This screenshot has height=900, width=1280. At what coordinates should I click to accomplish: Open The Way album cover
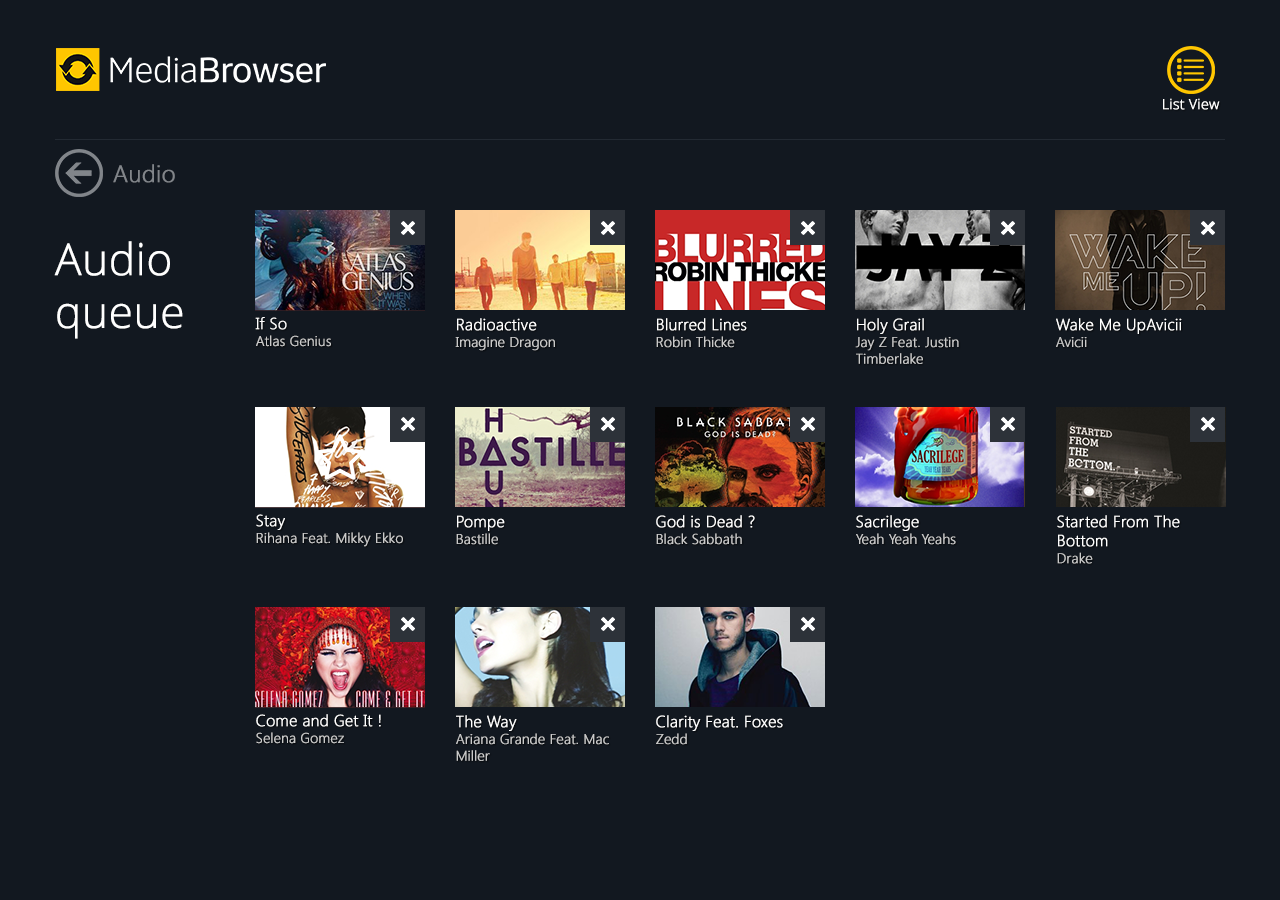pyautogui.click(x=540, y=657)
